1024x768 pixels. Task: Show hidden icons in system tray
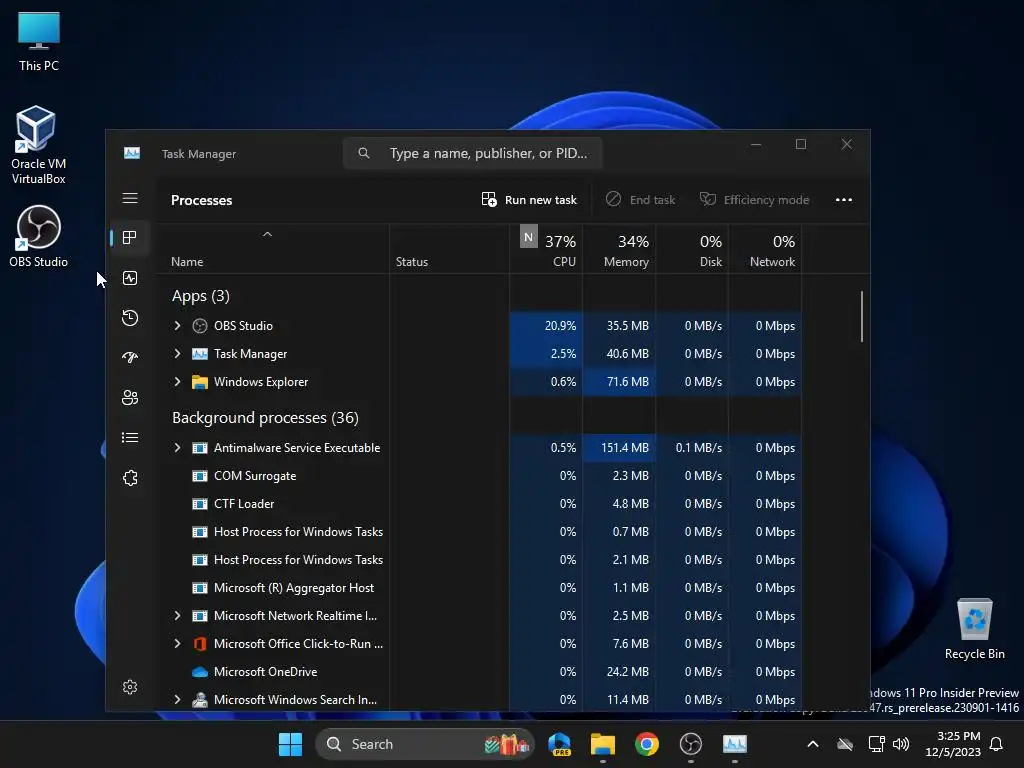813,744
